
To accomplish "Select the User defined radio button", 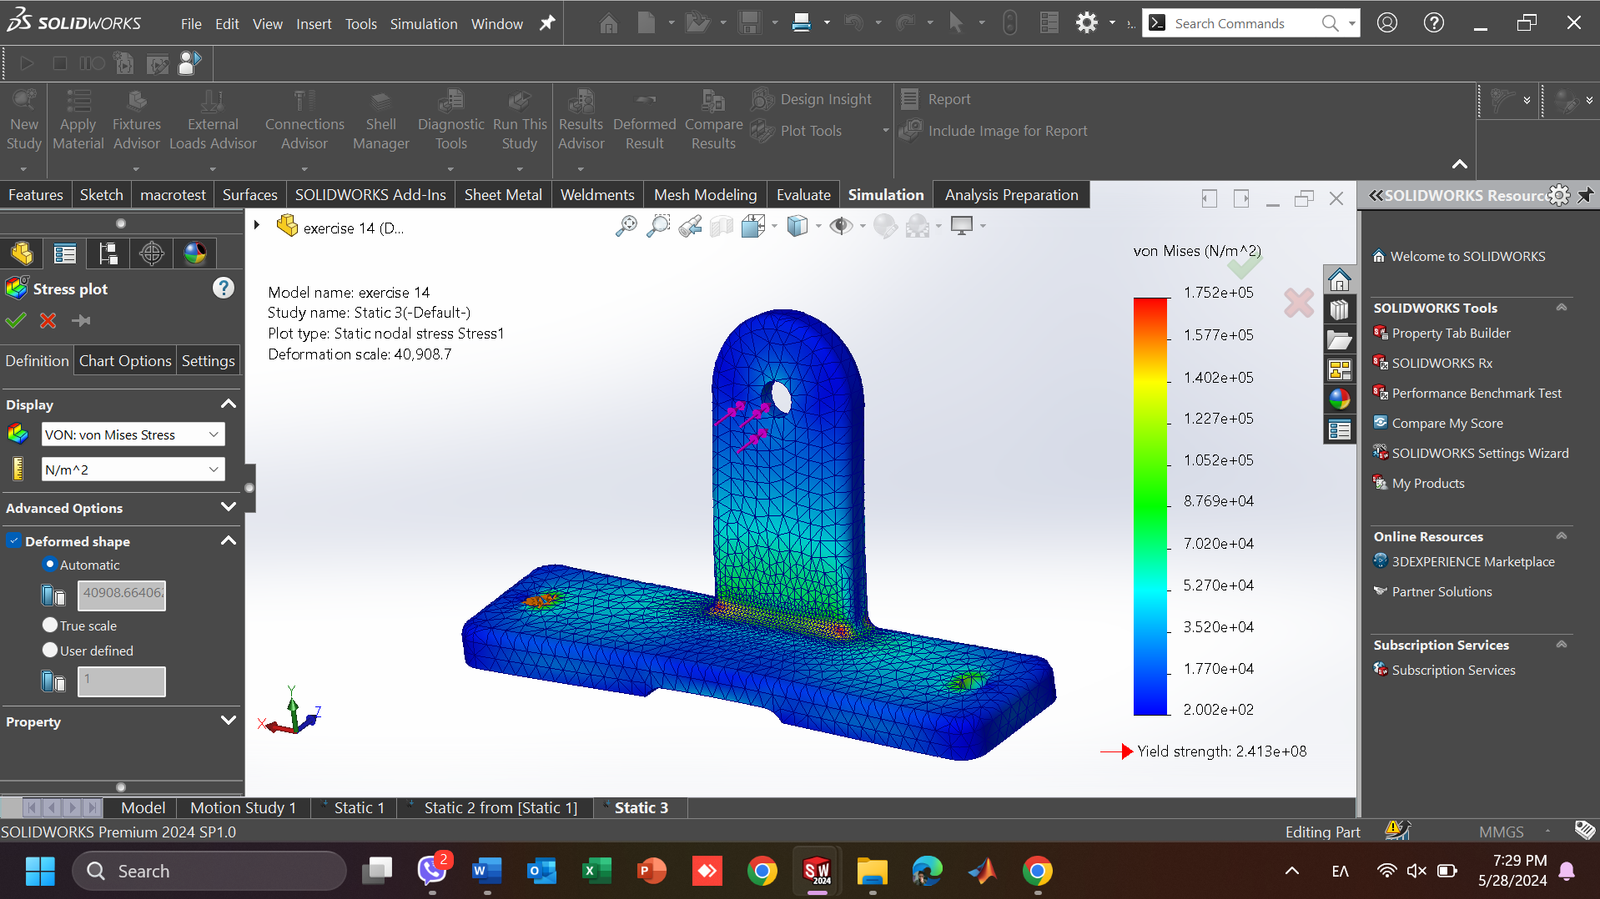I will 50,650.
